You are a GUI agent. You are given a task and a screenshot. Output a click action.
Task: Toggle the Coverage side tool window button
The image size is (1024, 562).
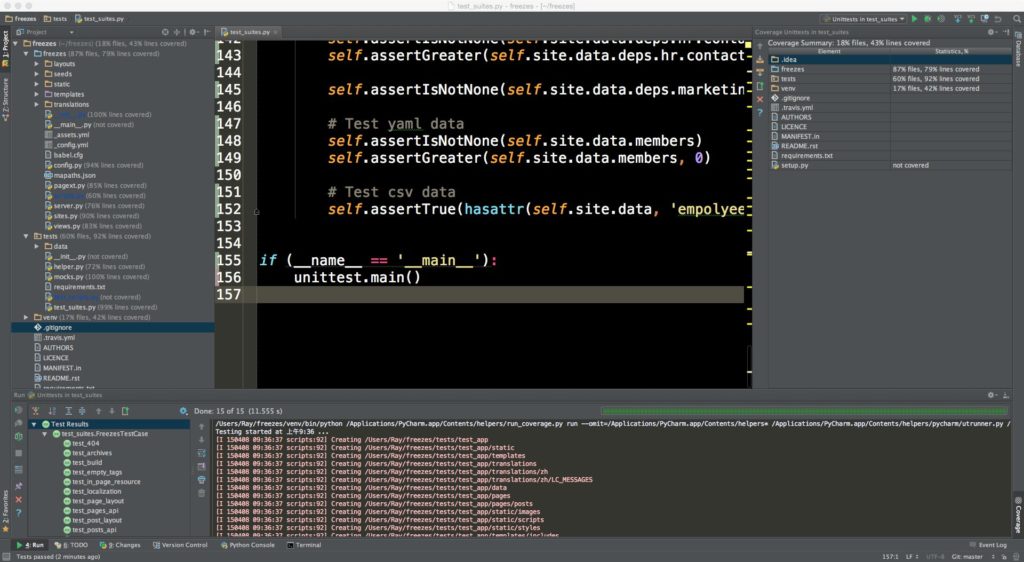(x=1018, y=514)
